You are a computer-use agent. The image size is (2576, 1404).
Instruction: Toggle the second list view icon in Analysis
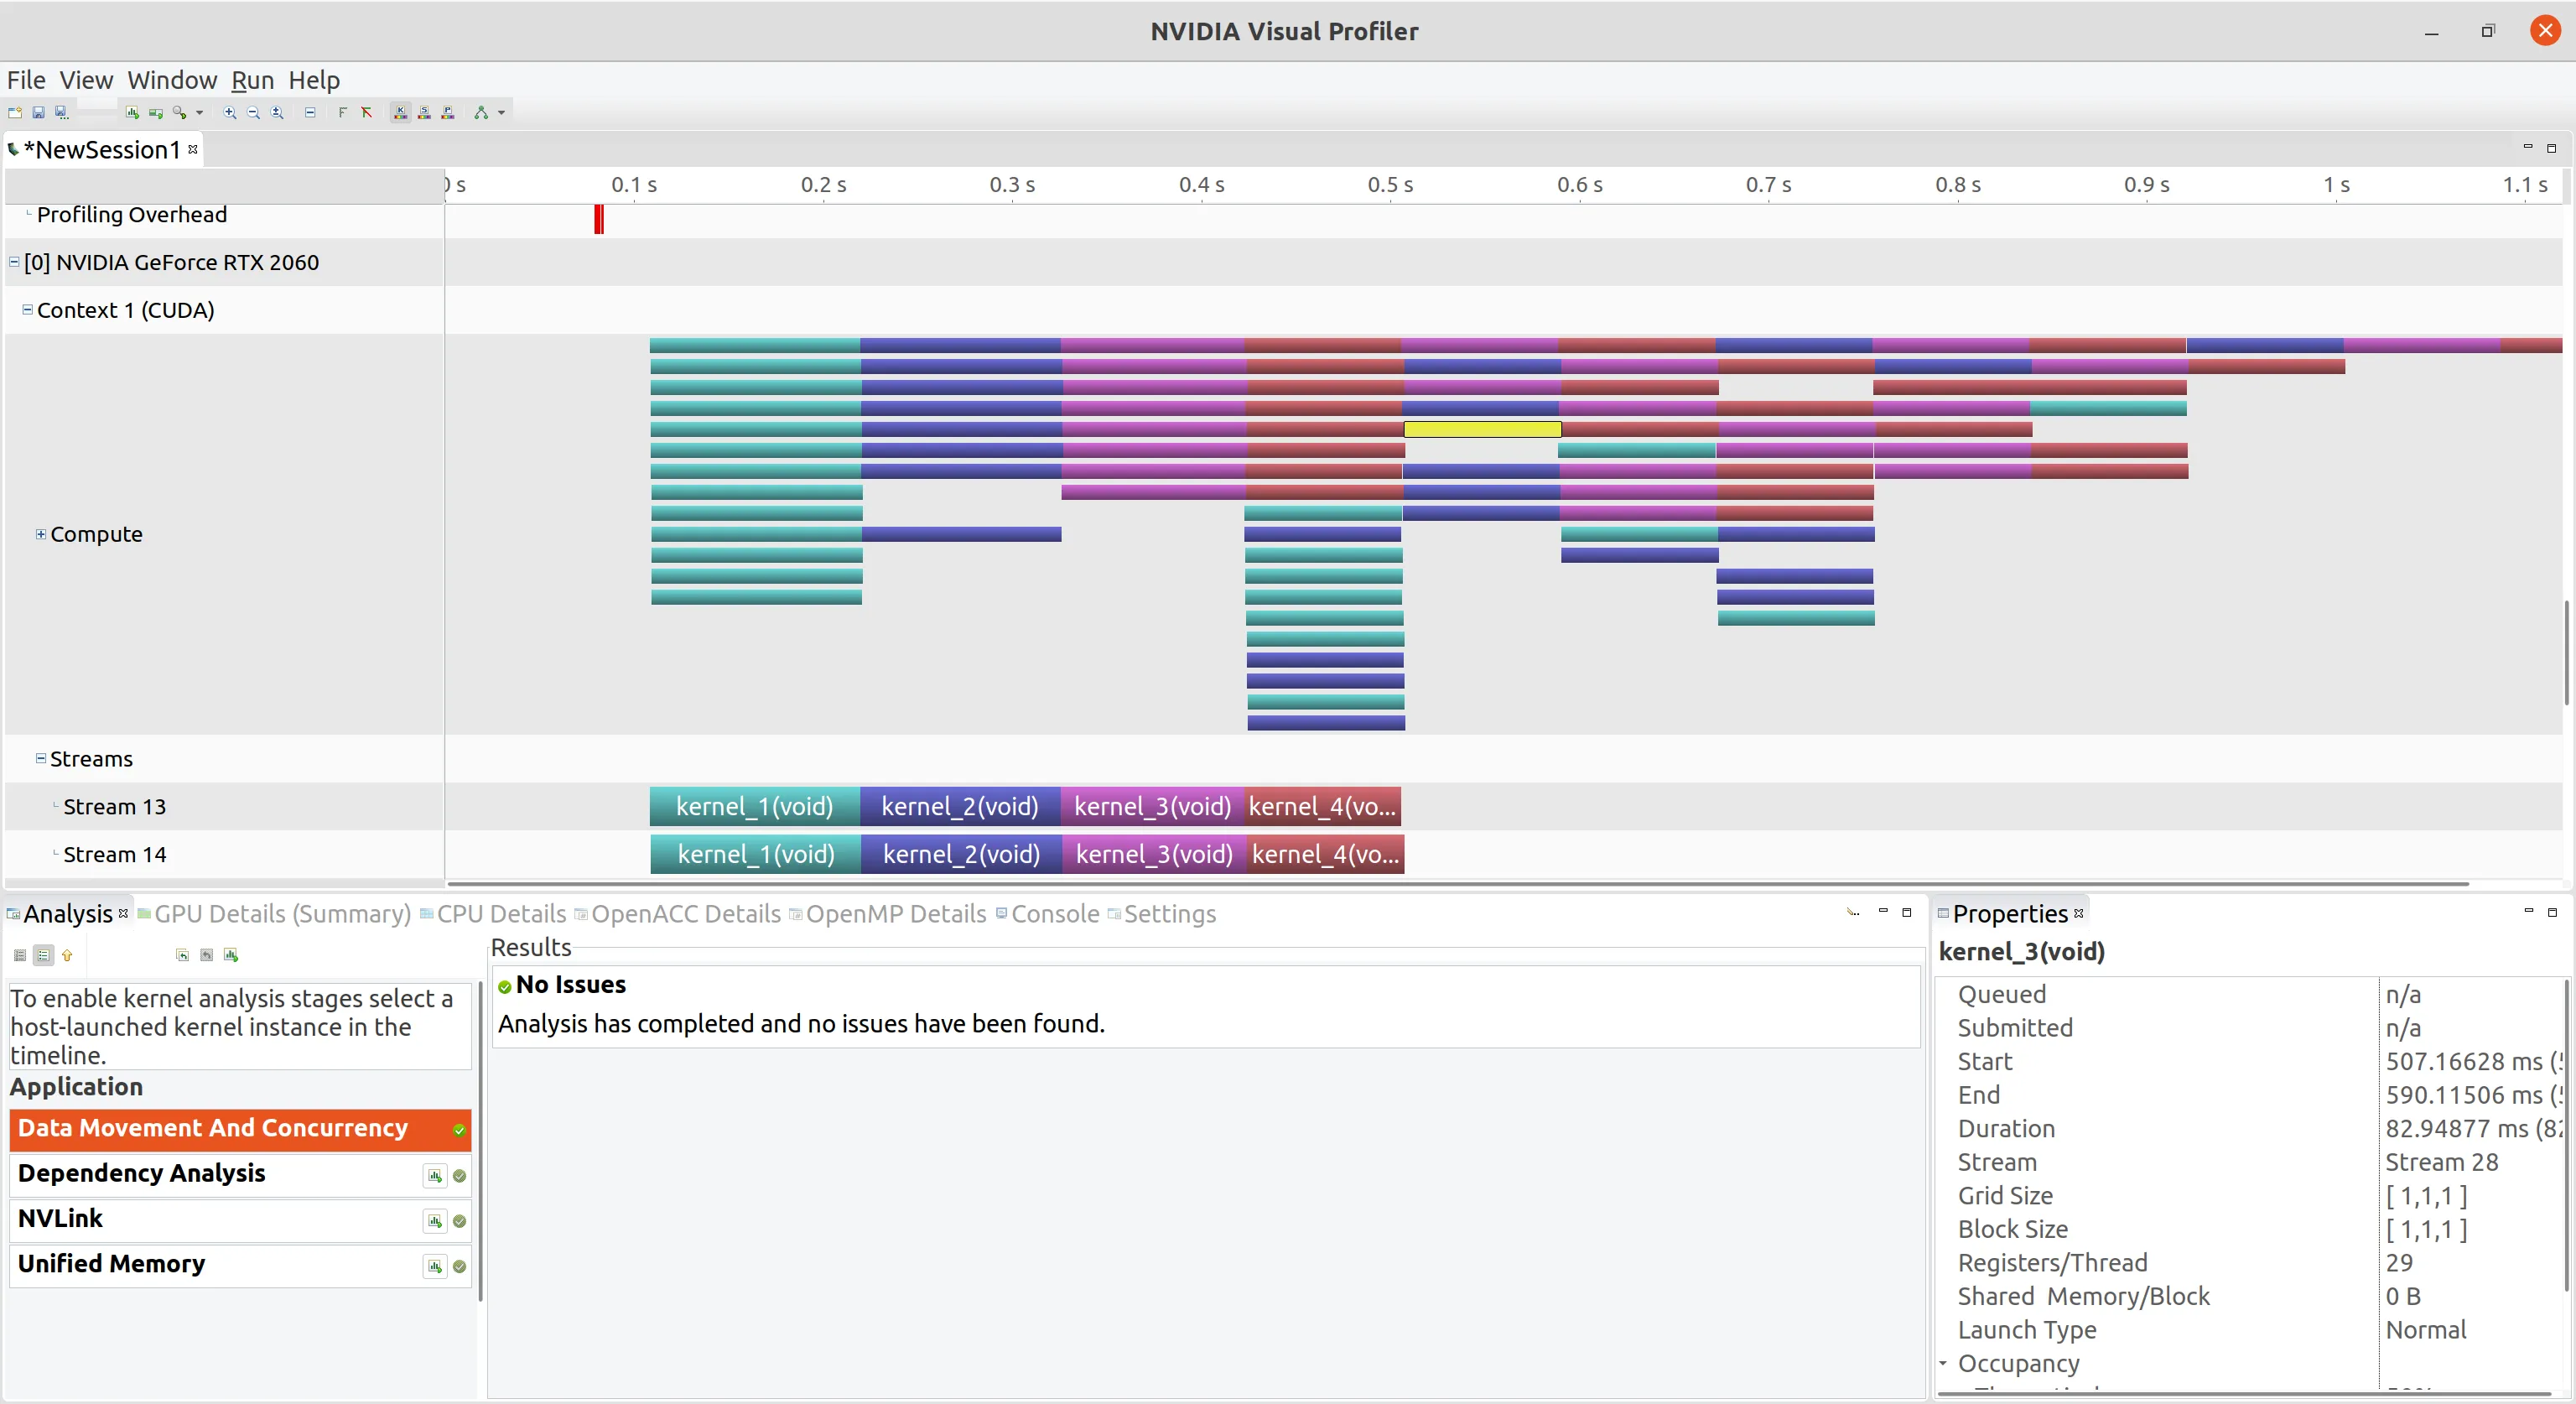pyautogui.click(x=43, y=956)
